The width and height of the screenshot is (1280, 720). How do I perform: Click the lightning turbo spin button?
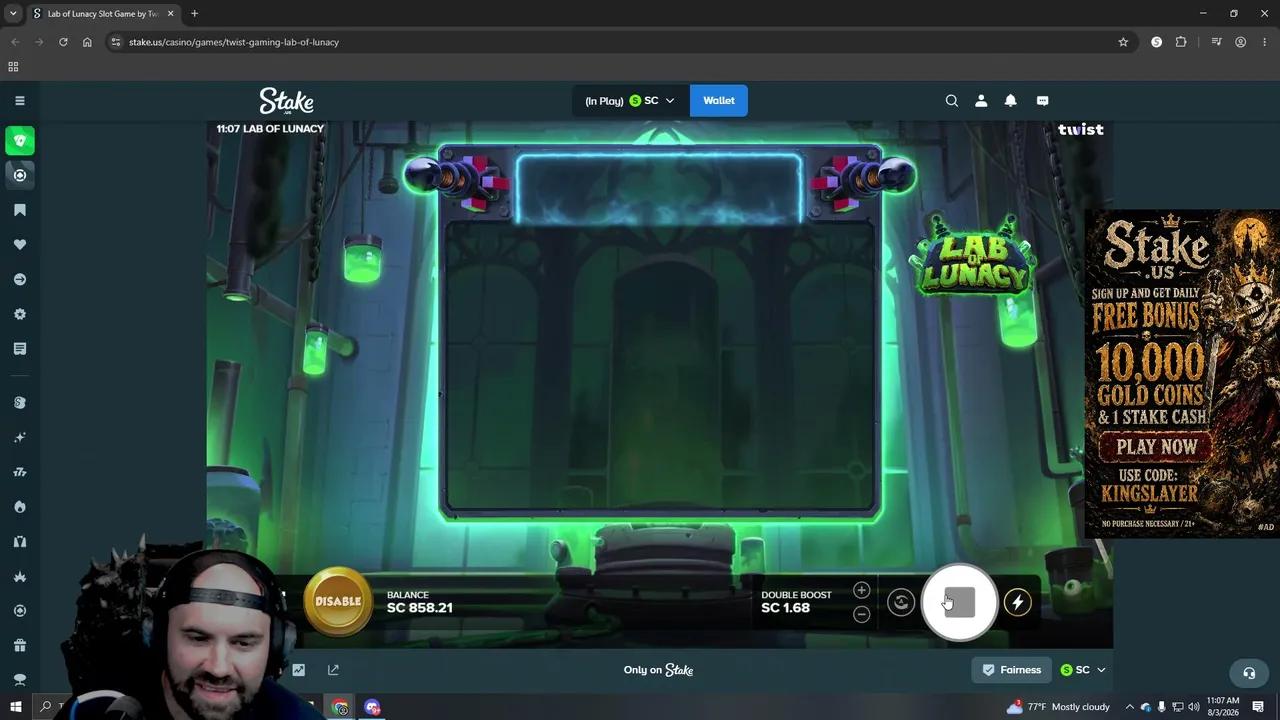[x=1018, y=602]
